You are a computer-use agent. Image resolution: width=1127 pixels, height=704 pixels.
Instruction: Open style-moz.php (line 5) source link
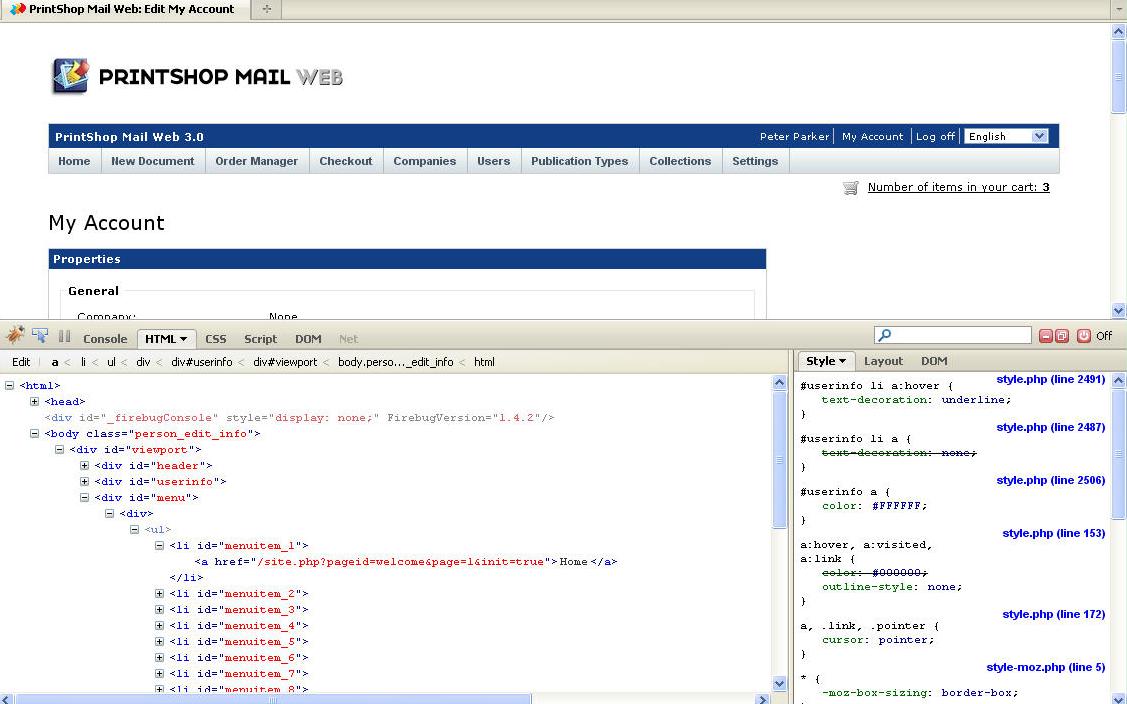click(1045, 667)
